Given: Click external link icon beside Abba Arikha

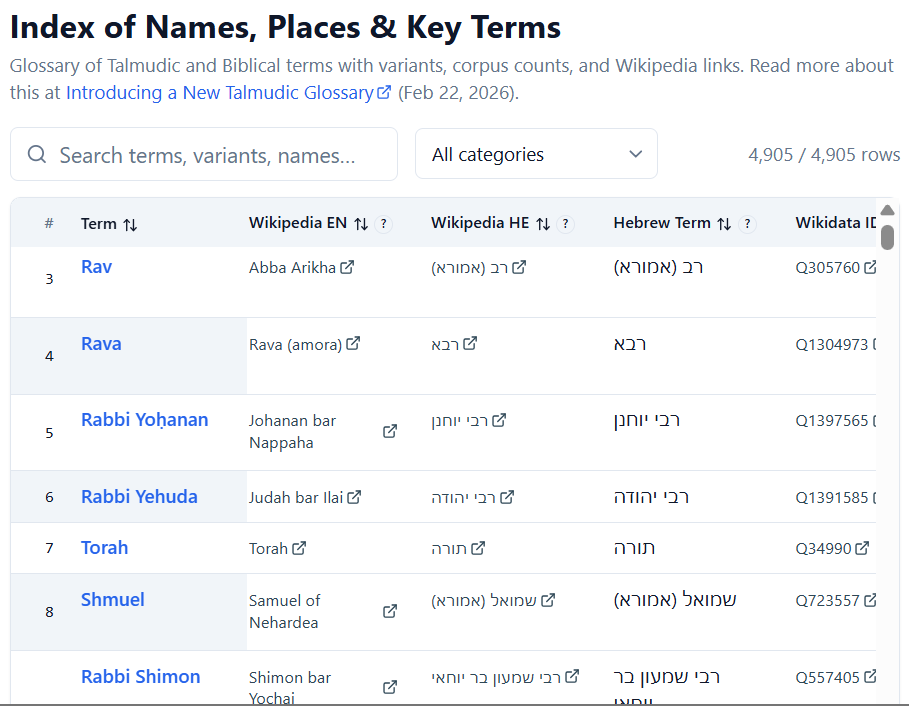Looking at the screenshot, I should click(347, 268).
